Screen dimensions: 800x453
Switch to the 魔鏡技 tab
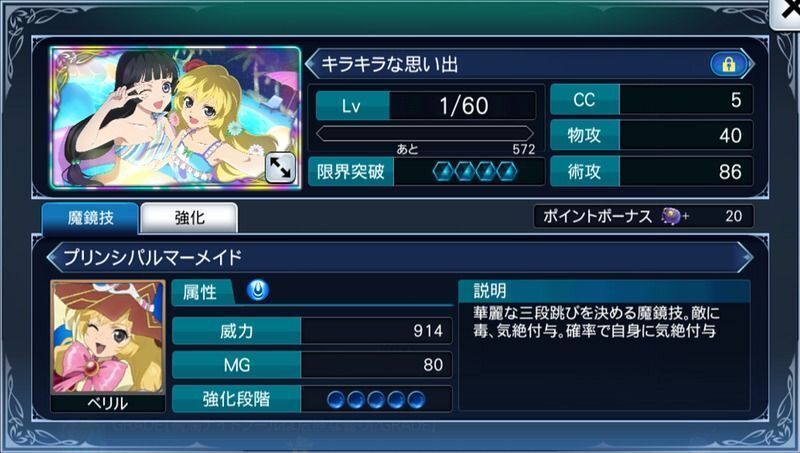[x=90, y=218]
